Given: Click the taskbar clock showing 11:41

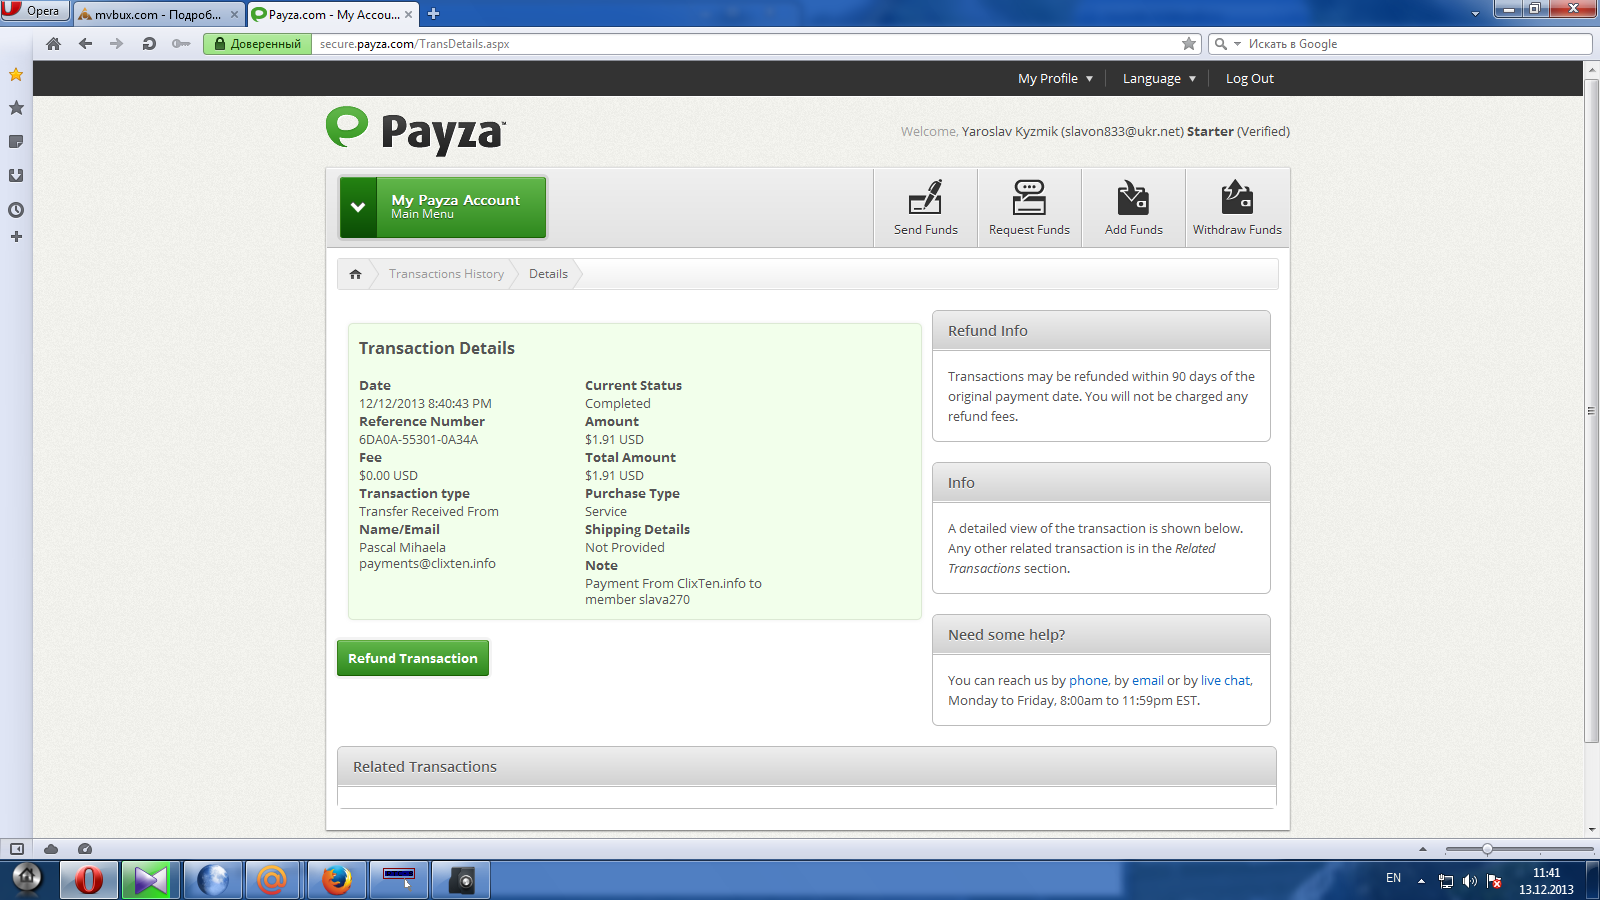Looking at the screenshot, I should point(1546,881).
